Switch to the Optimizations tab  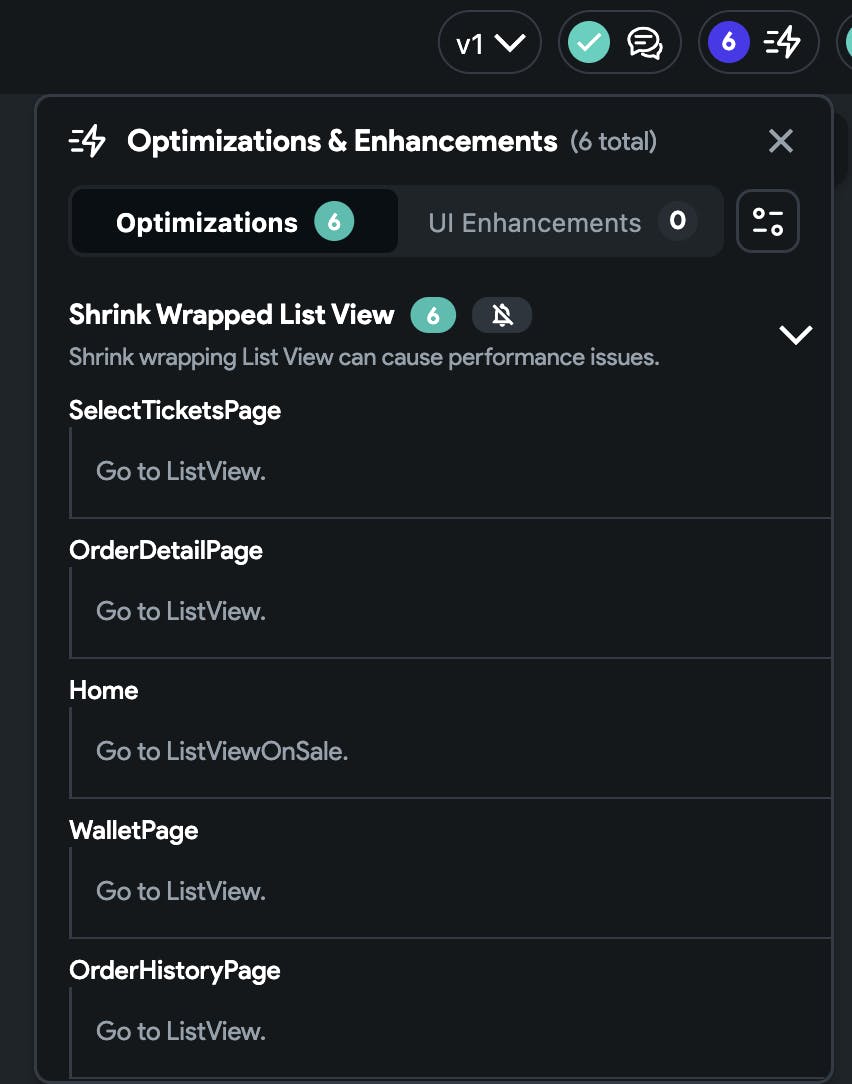(x=234, y=222)
